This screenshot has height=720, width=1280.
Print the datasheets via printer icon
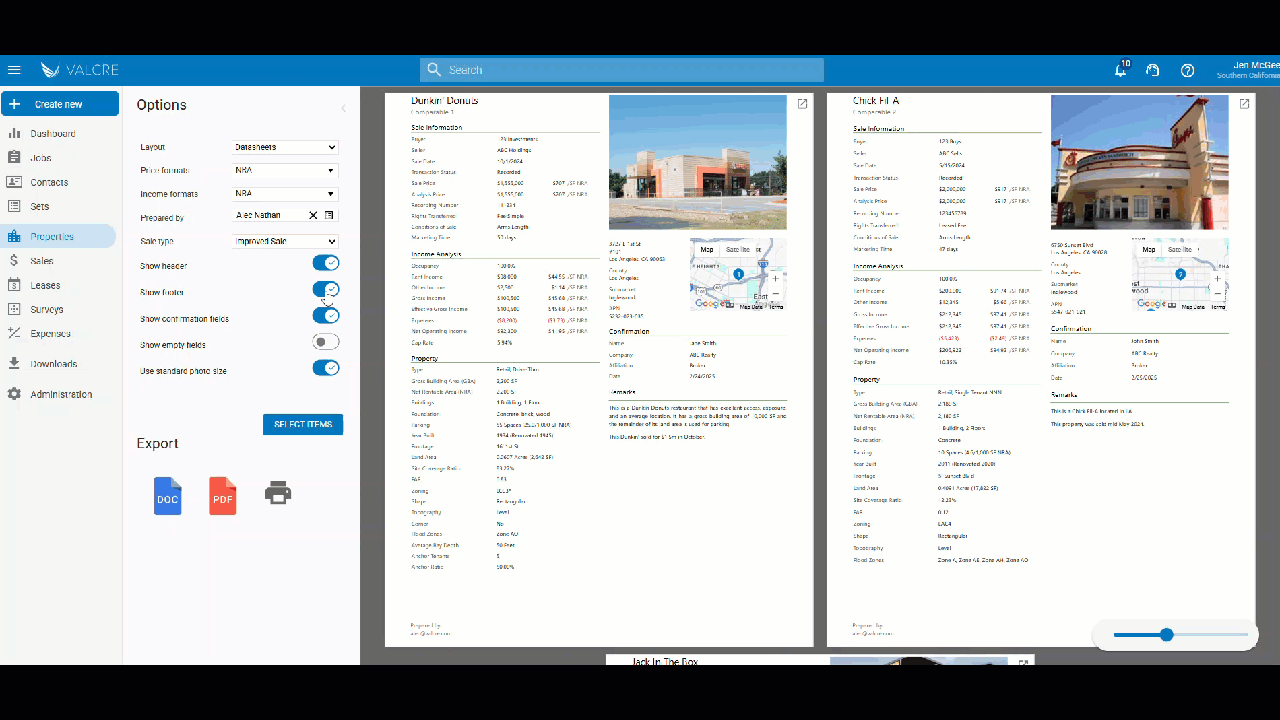tap(278, 493)
